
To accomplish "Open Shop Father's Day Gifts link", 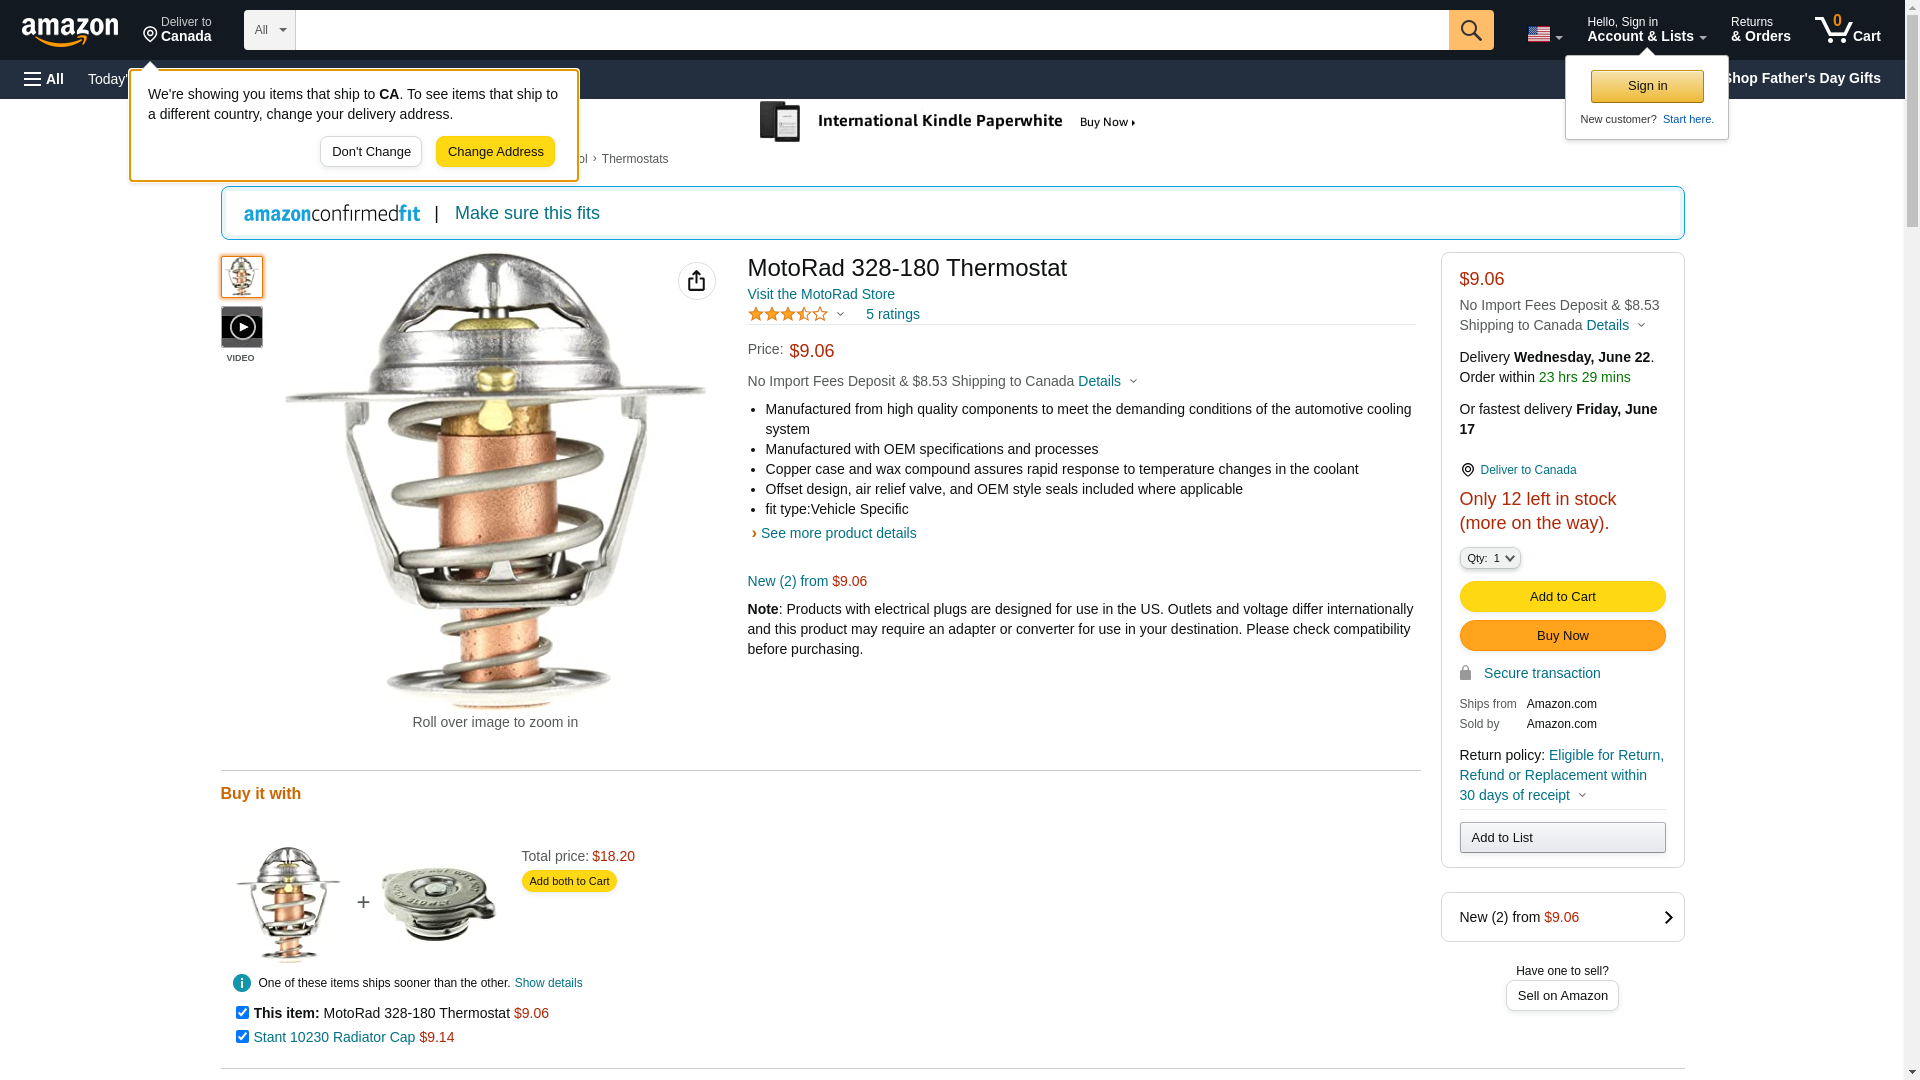I will (1802, 78).
